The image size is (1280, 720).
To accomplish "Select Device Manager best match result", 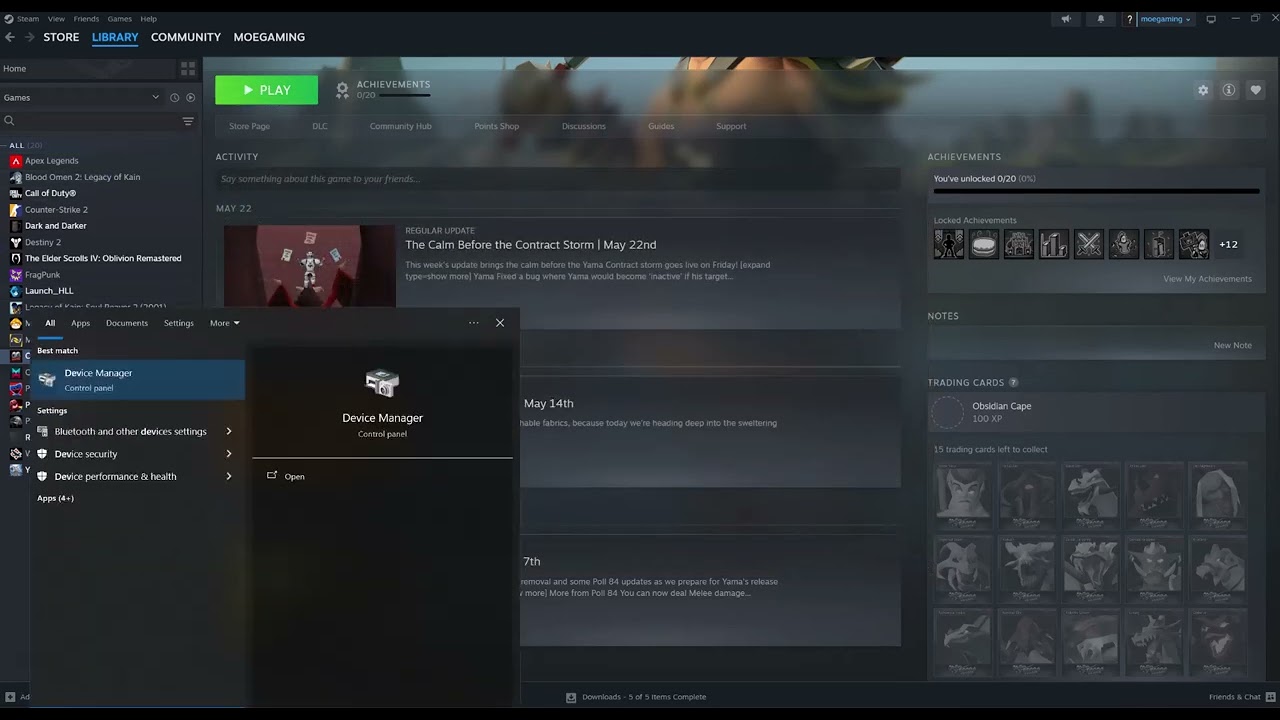I will point(138,380).
